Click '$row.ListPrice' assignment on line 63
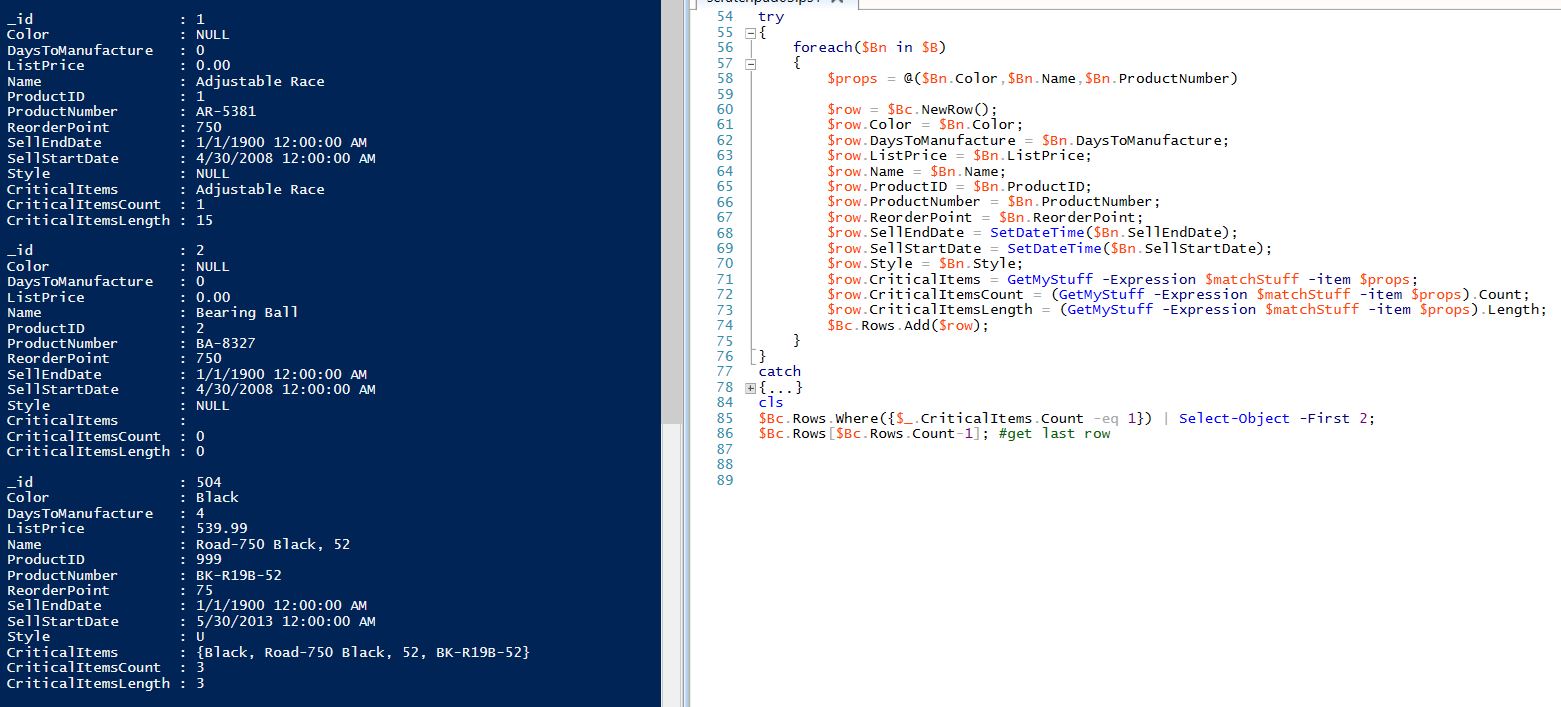 [886, 155]
